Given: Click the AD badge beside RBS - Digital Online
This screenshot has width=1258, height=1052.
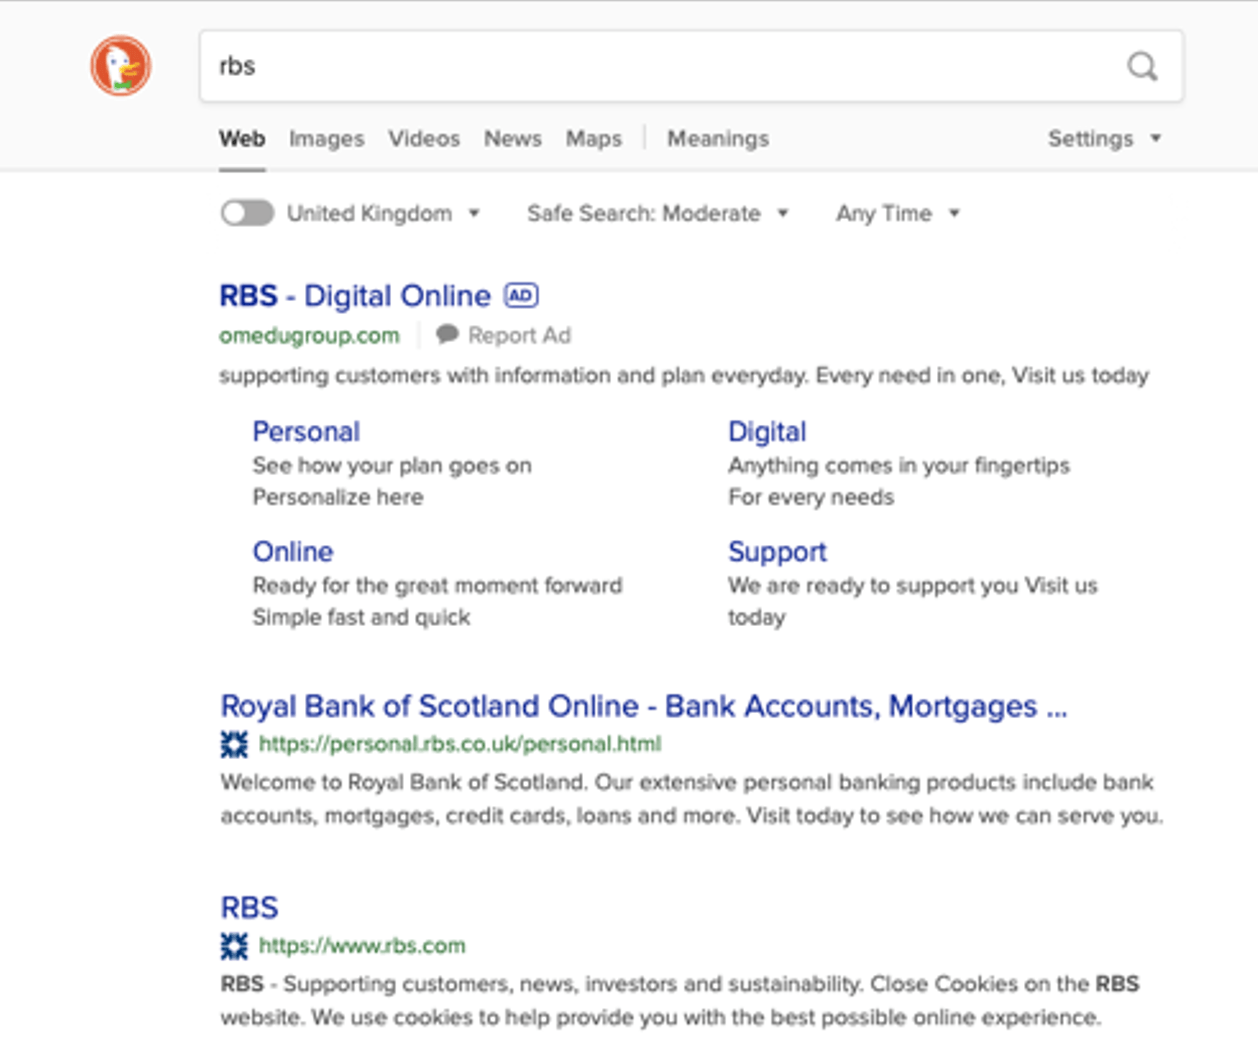Looking at the screenshot, I should (521, 295).
